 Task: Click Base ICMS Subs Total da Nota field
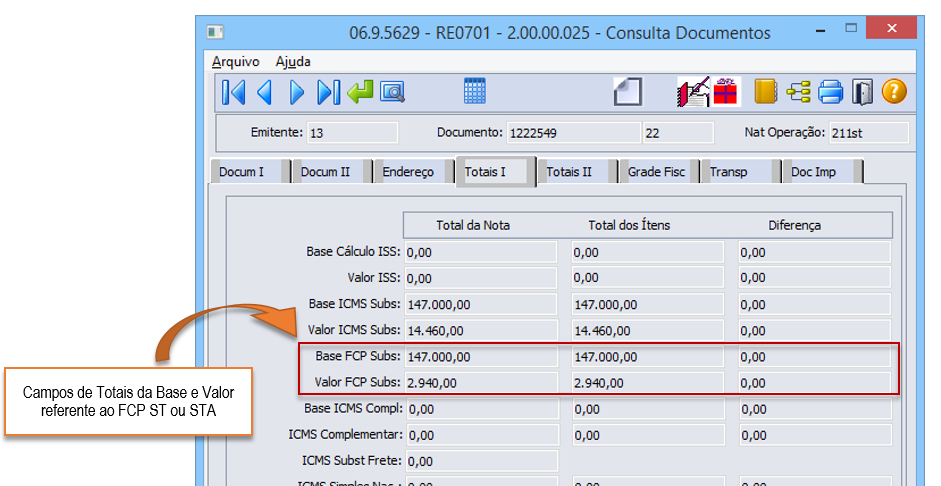481,304
